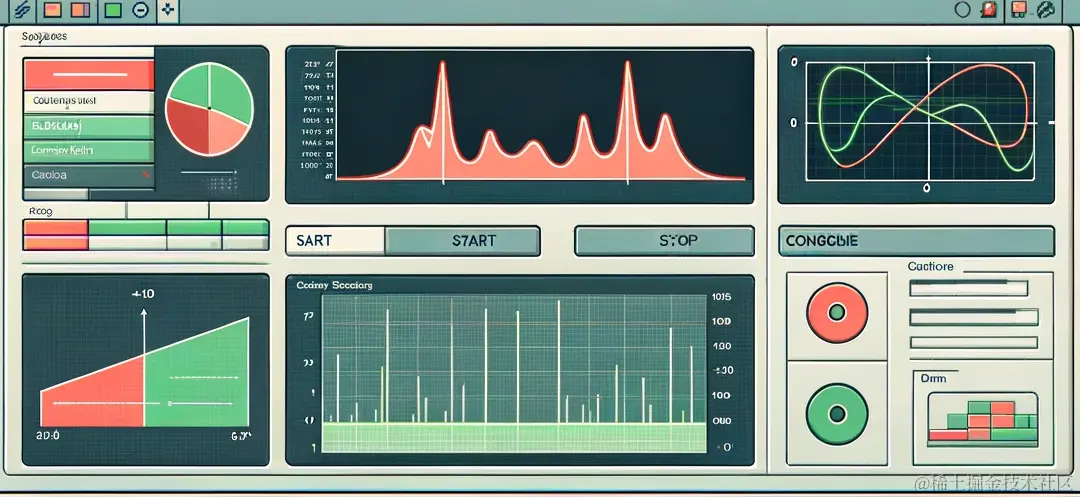The width and height of the screenshot is (1080, 500).
Task: Open the Orm block chart thumbnail
Action: tap(983, 420)
